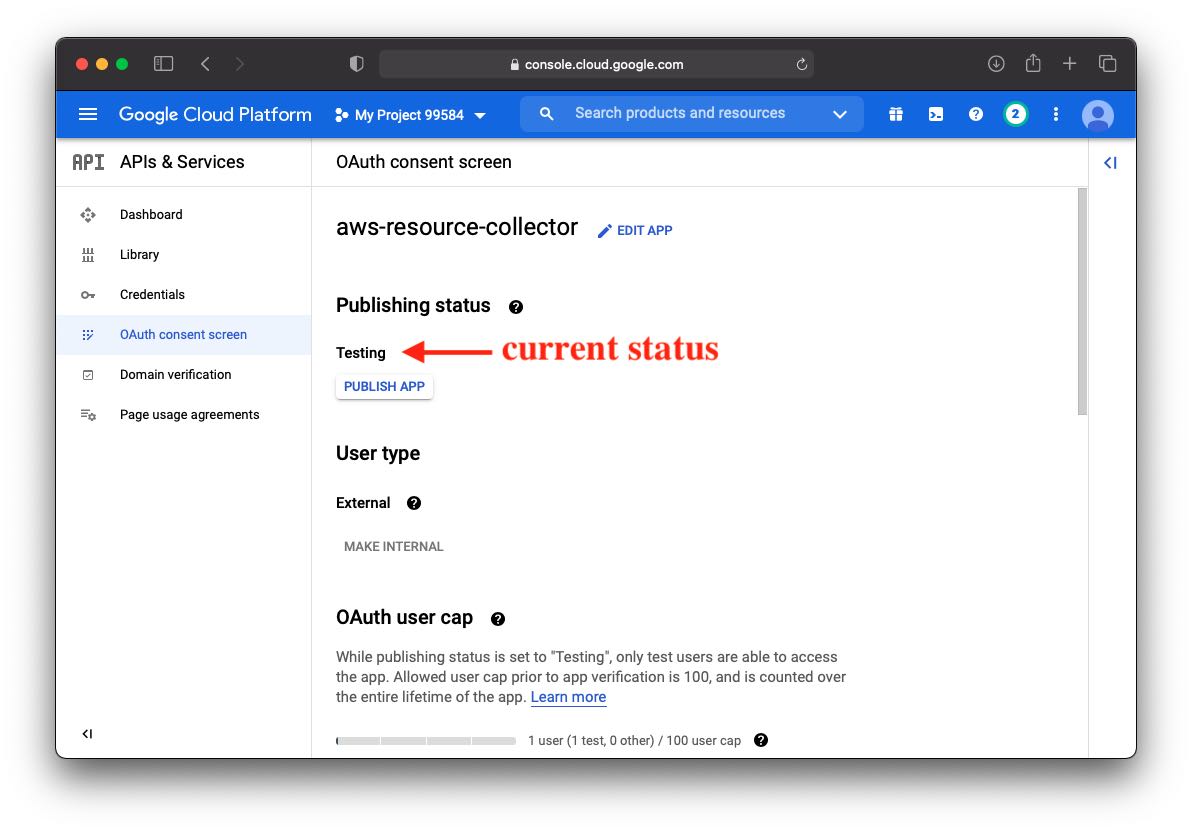Click the API logo beside APIs & Services
The width and height of the screenshot is (1192, 832).
coord(88,162)
